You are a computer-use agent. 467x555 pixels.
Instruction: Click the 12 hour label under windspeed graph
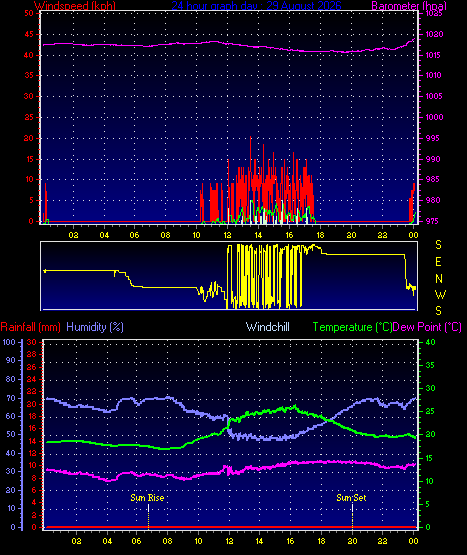[227, 235]
